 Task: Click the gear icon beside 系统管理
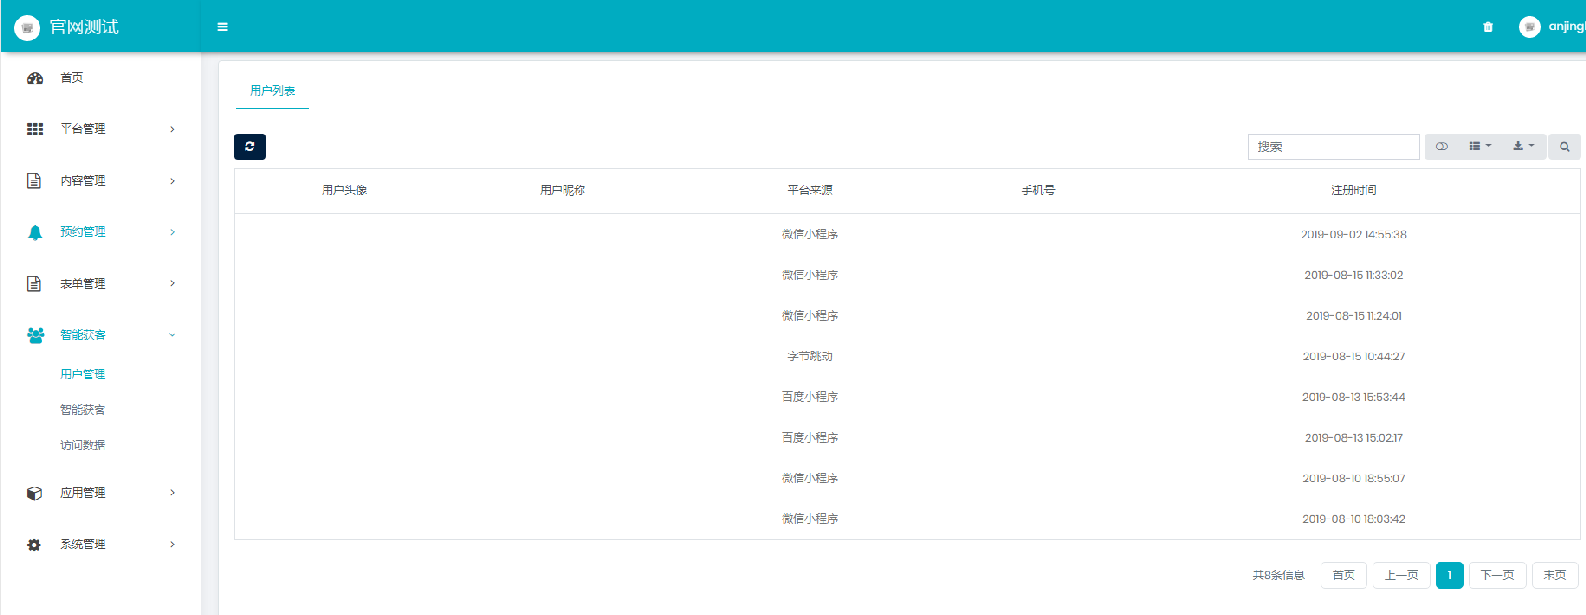[x=34, y=545]
